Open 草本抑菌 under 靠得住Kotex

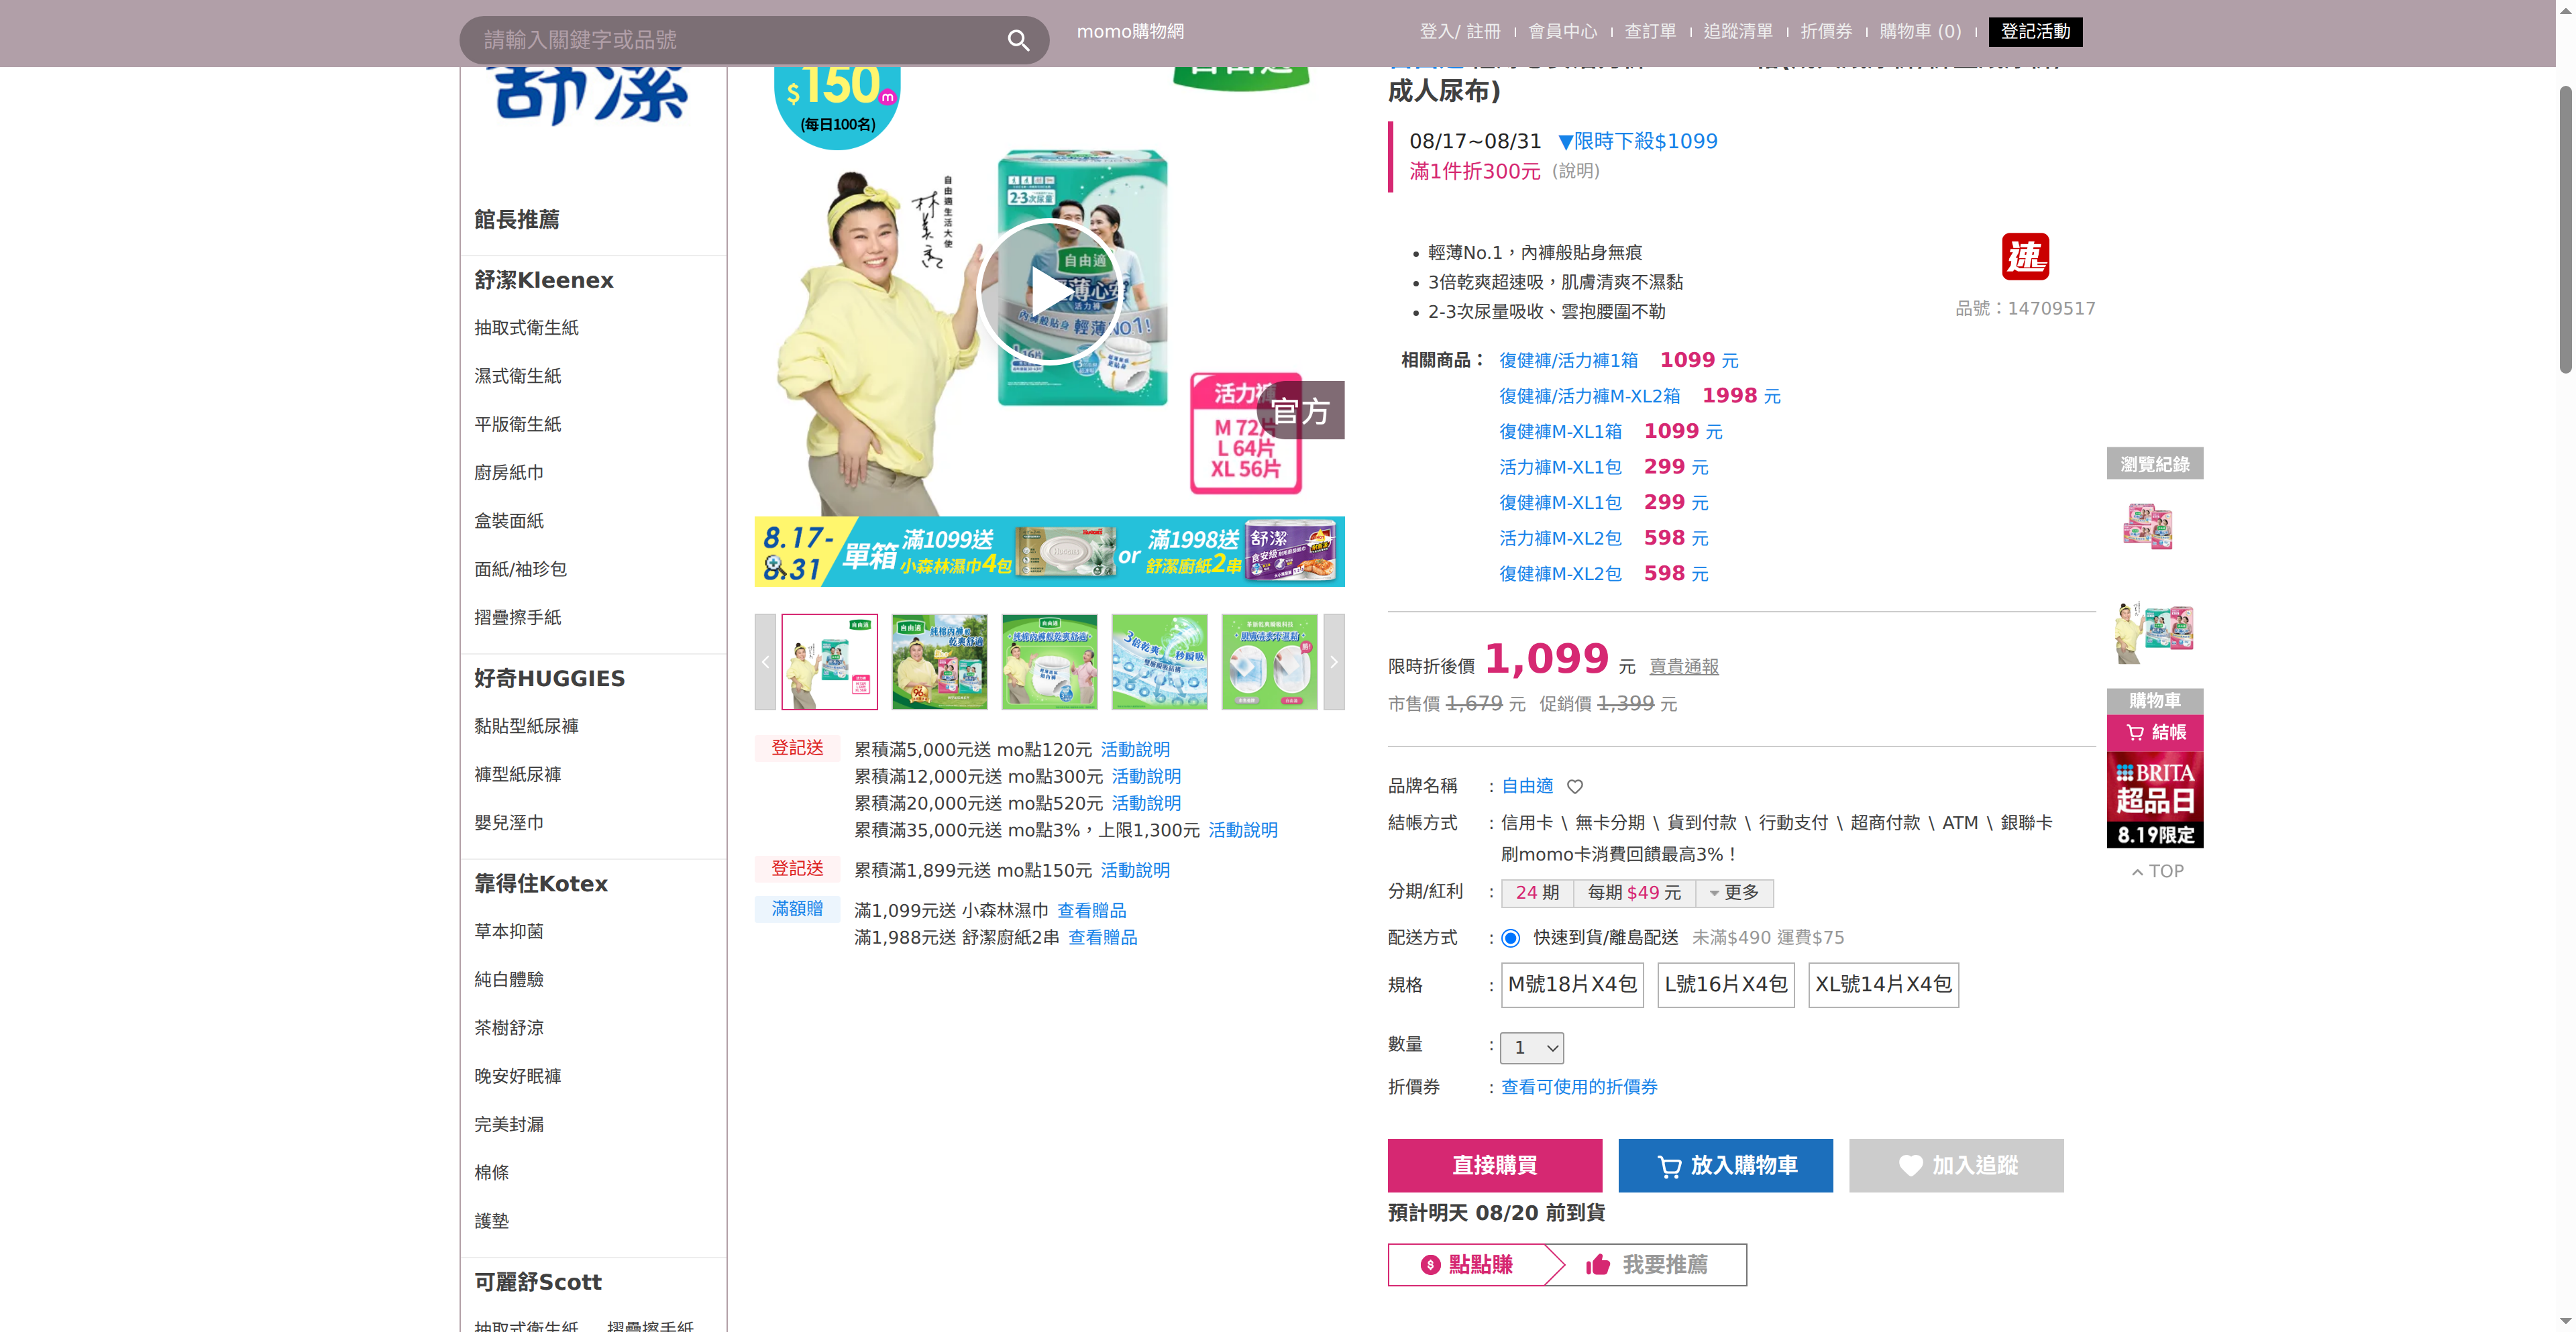click(509, 931)
